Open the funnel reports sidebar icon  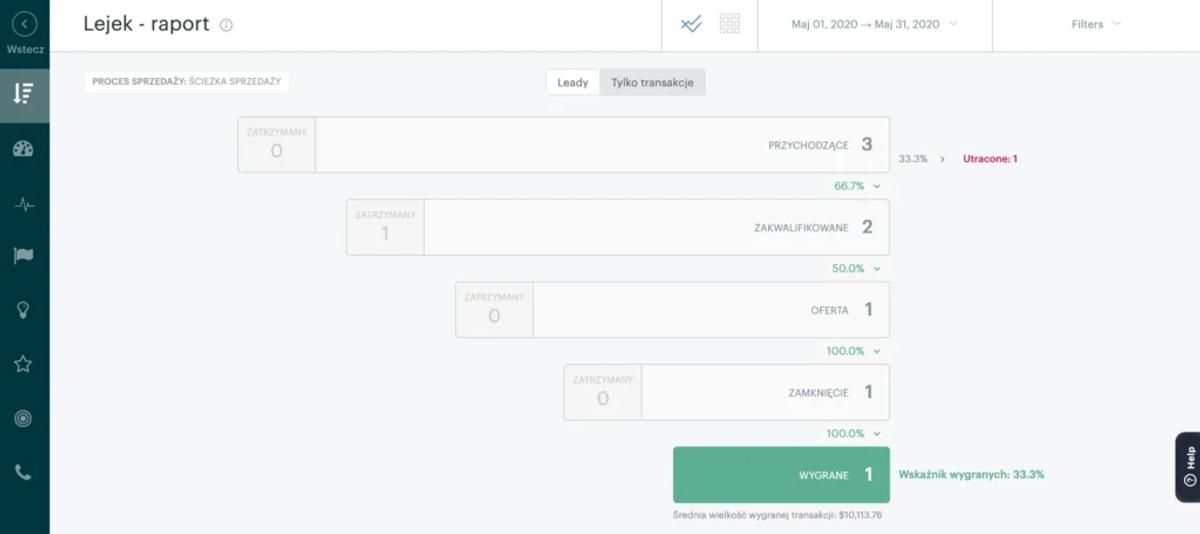coord(24,94)
